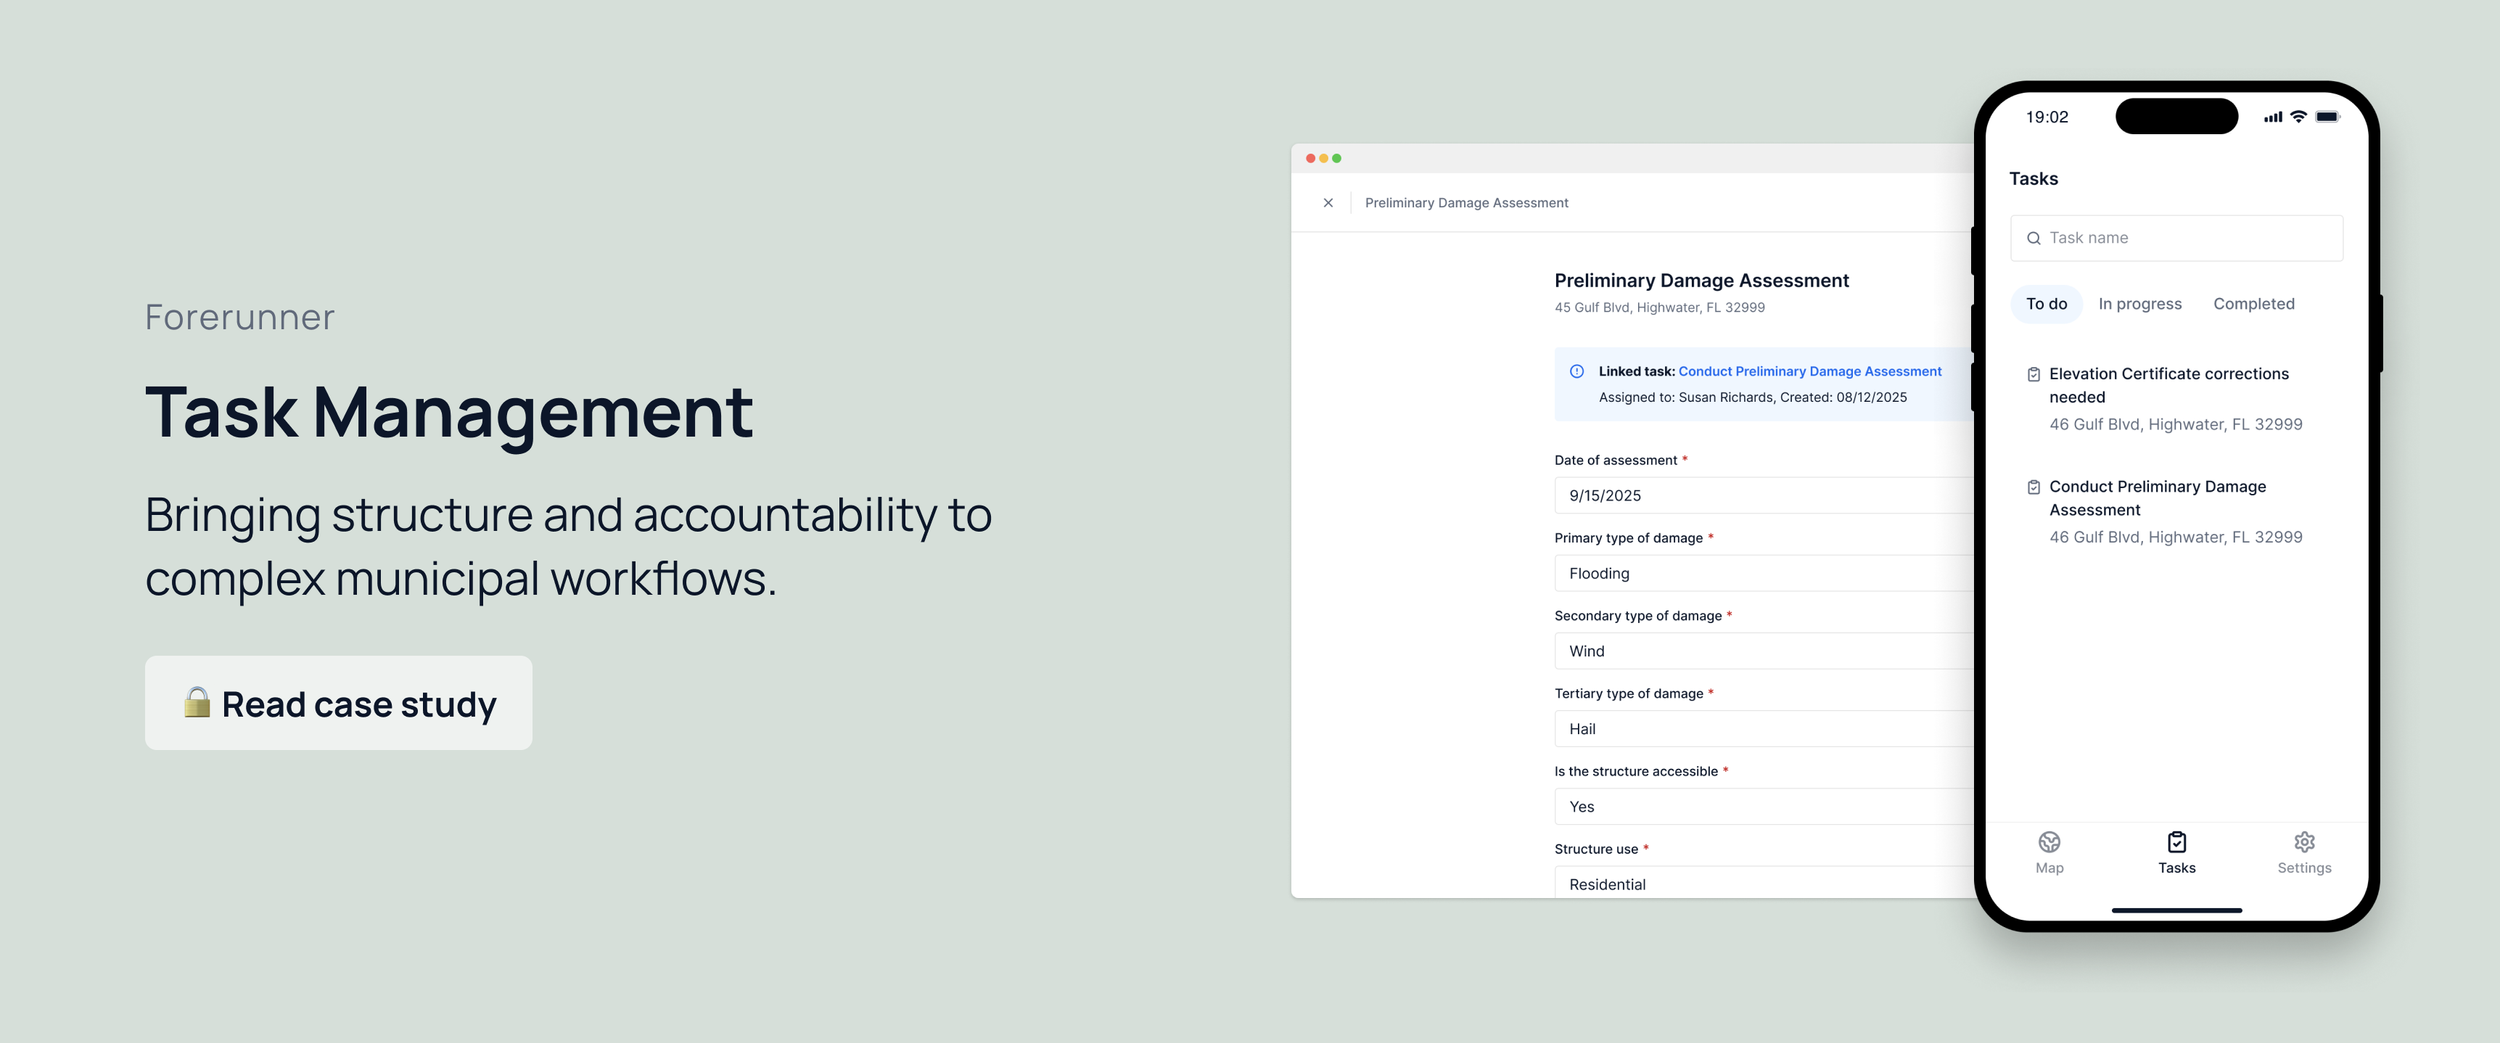The height and width of the screenshot is (1043, 2500).
Task: Click the Task Management heading
Action: (x=449, y=412)
